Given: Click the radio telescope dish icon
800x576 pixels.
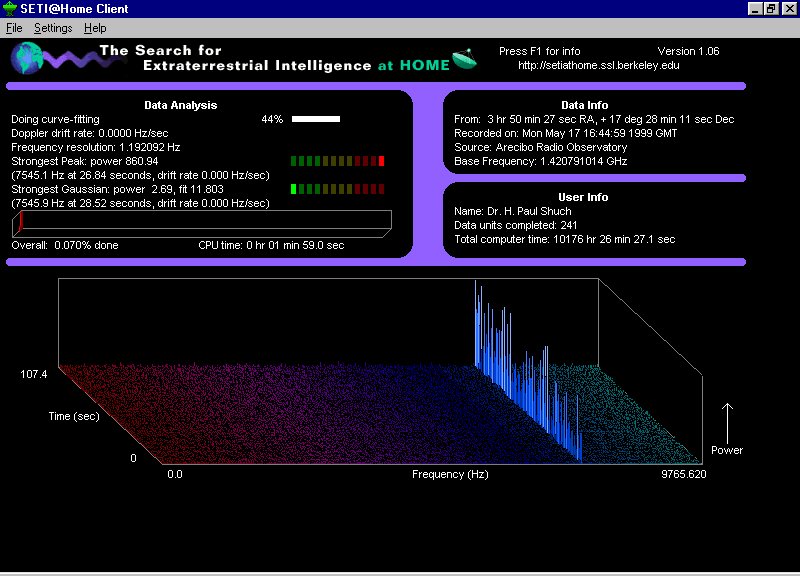Looking at the screenshot, I should pos(464,60).
